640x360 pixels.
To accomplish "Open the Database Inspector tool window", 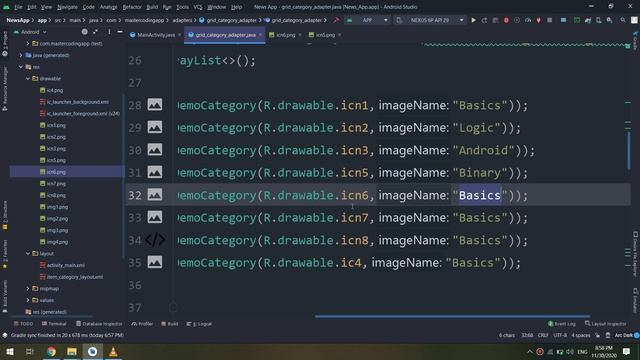I will (x=99, y=324).
